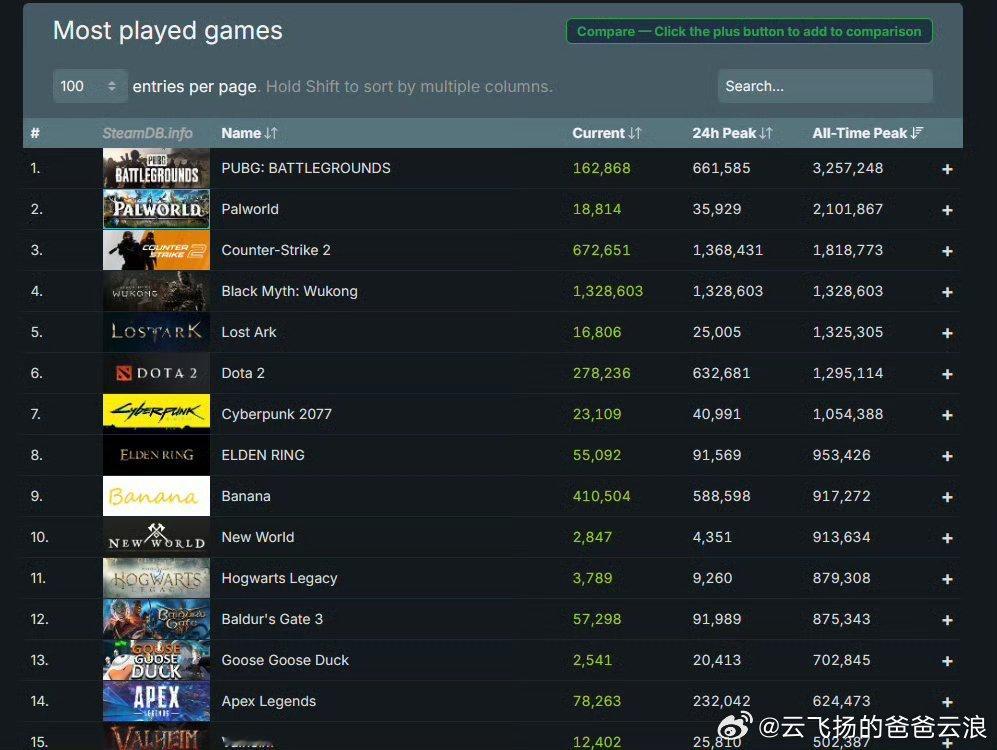The image size is (997, 750).
Task: Click the Goose Goose Duck thumbnail
Action: (x=156, y=660)
